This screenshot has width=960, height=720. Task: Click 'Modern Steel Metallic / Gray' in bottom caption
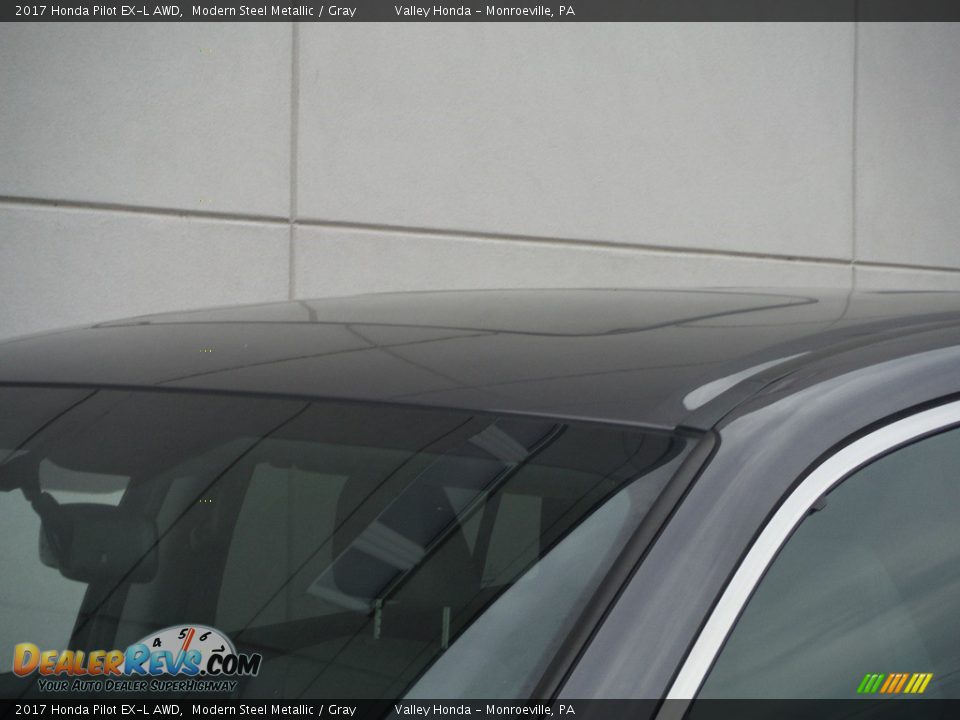click(273, 710)
